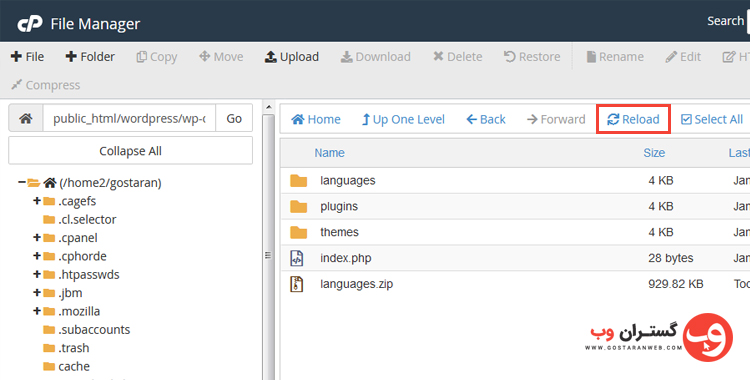Navigate Up One Level
750x380 pixels.
pyautogui.click(x=403, y=119)
